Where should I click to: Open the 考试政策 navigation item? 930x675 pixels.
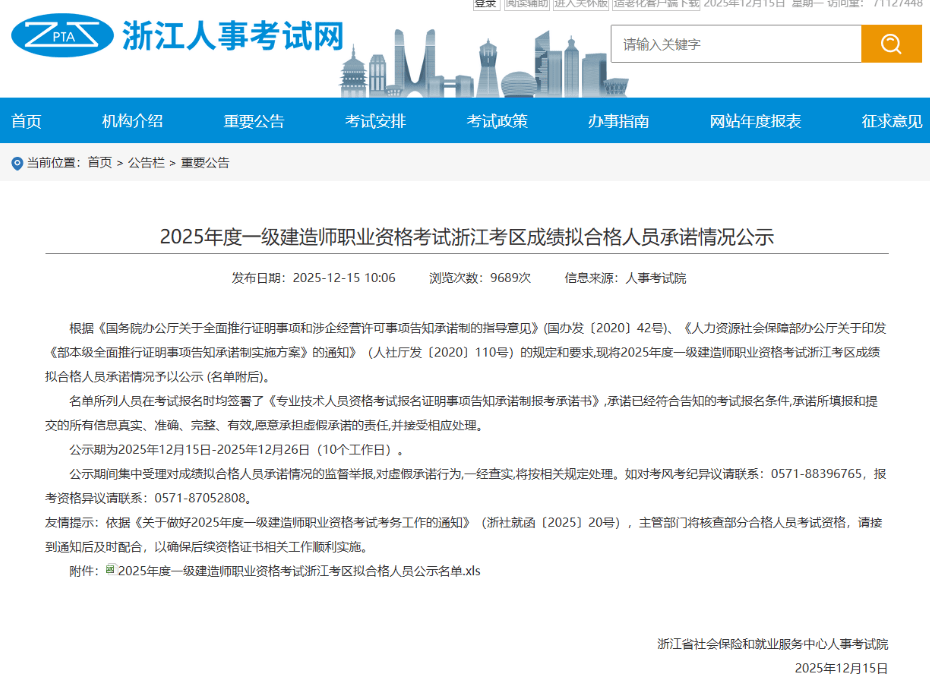click(497, 121)
